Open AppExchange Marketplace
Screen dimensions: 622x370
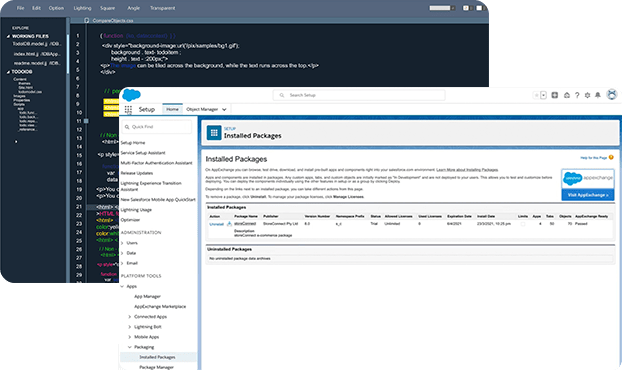pos(160,307)
